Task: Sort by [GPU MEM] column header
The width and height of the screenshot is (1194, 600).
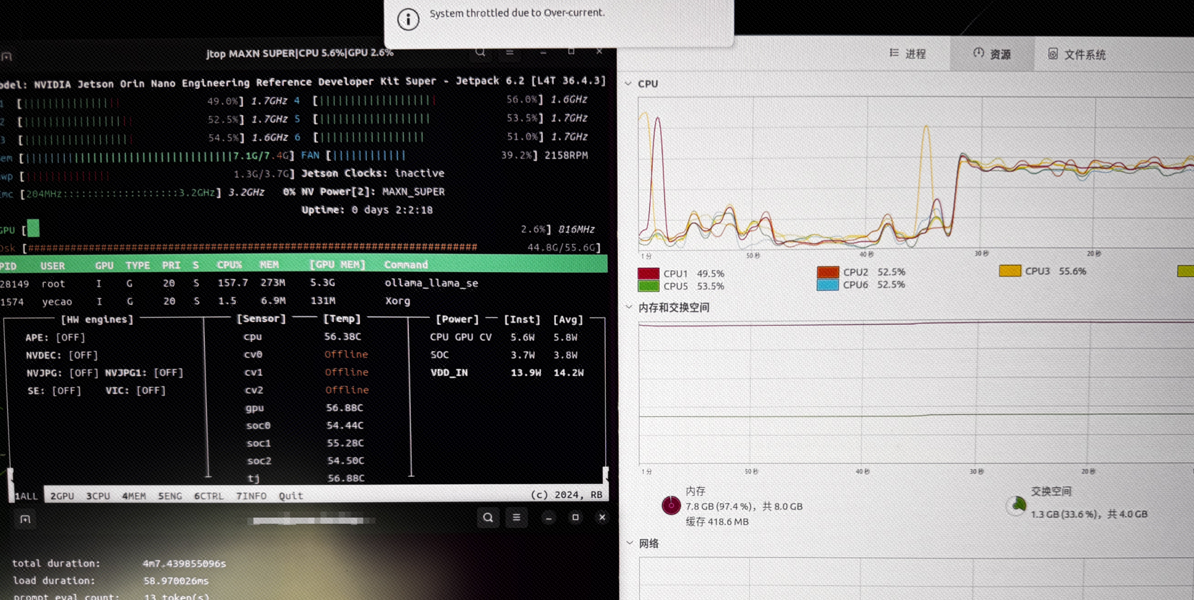Action: tap(337, 265)
